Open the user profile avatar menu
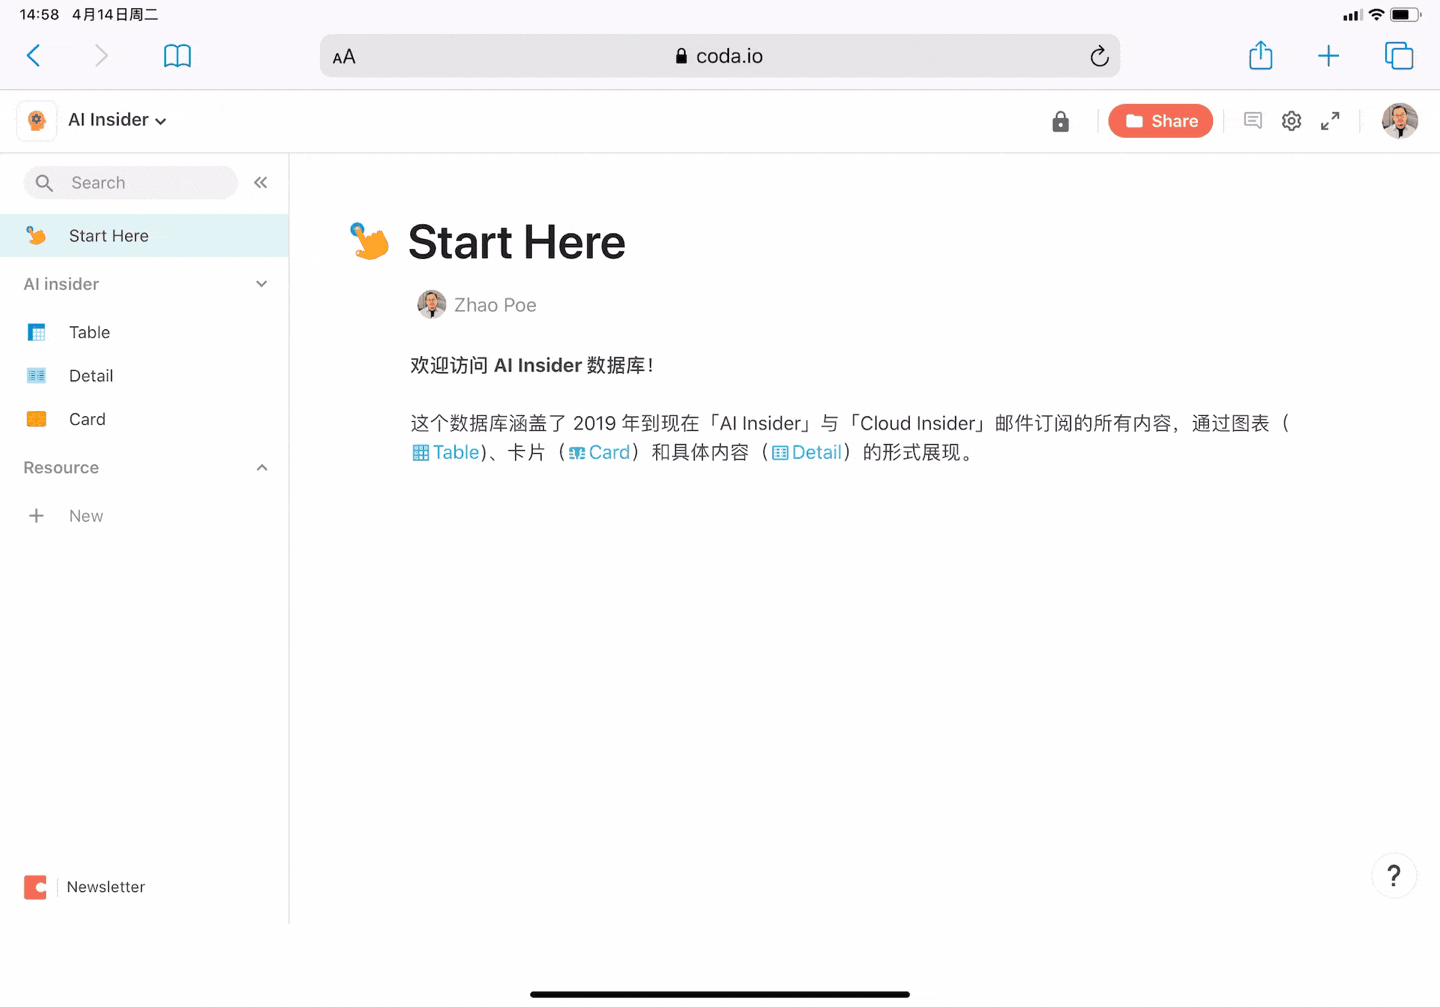 [x=1400, y=121]
